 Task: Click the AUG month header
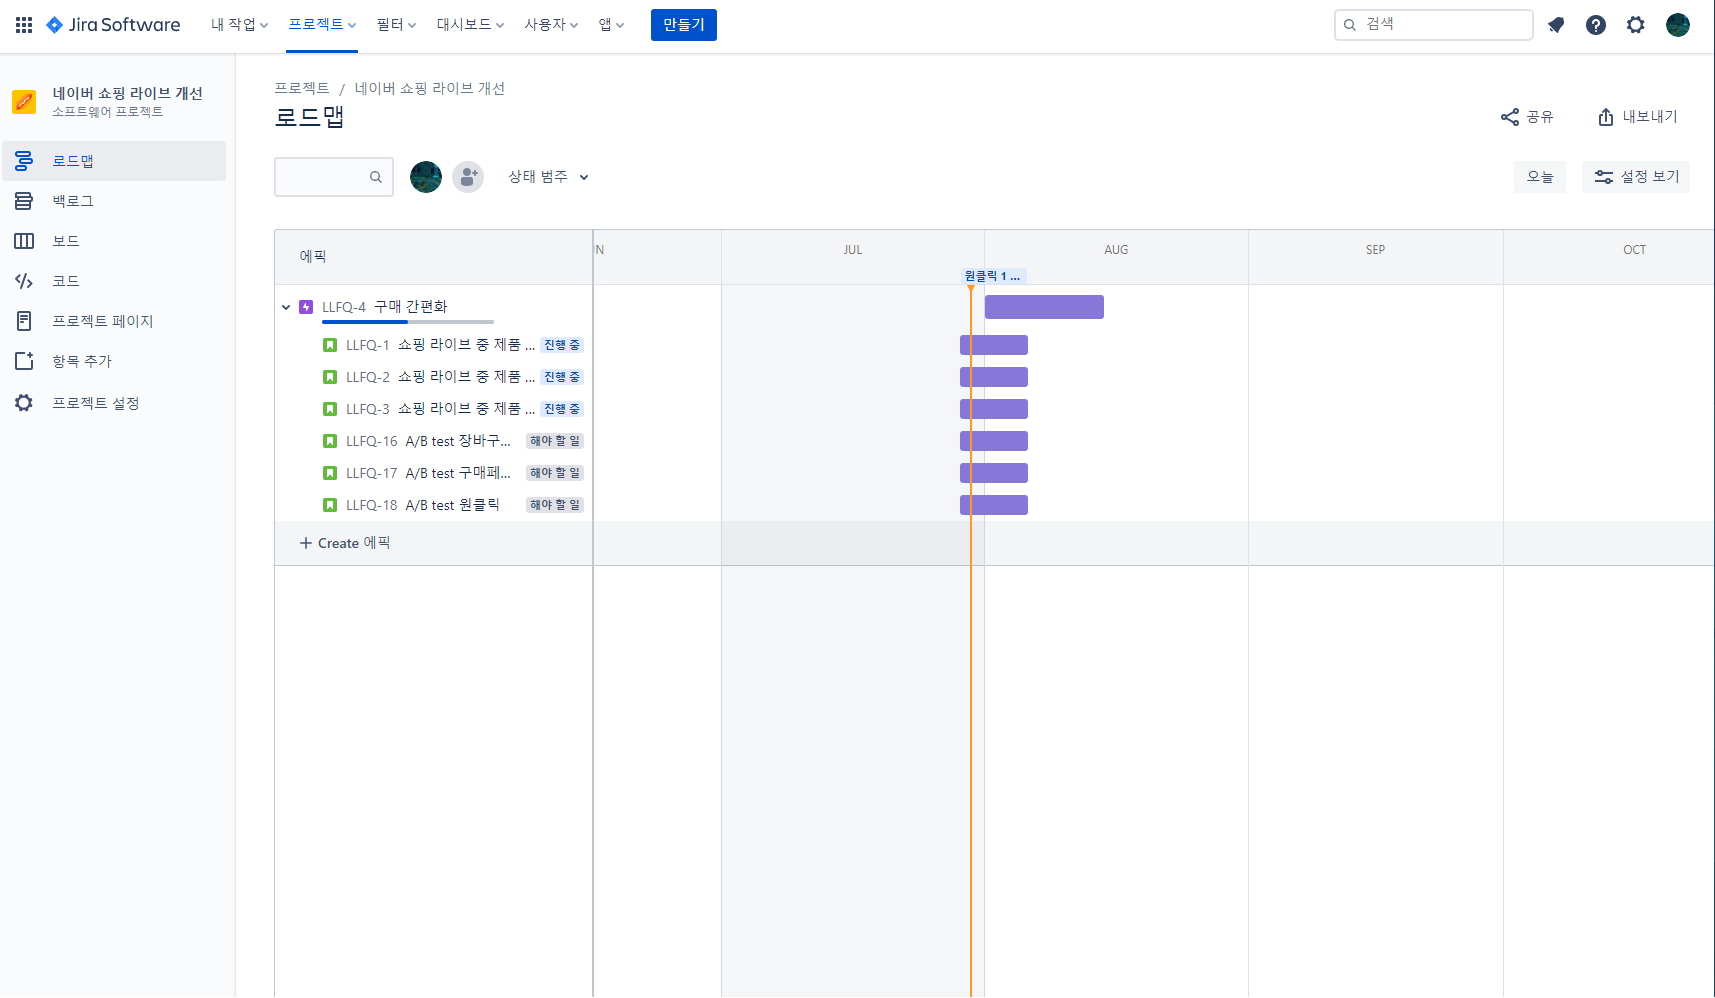[x=1116, y=250]
